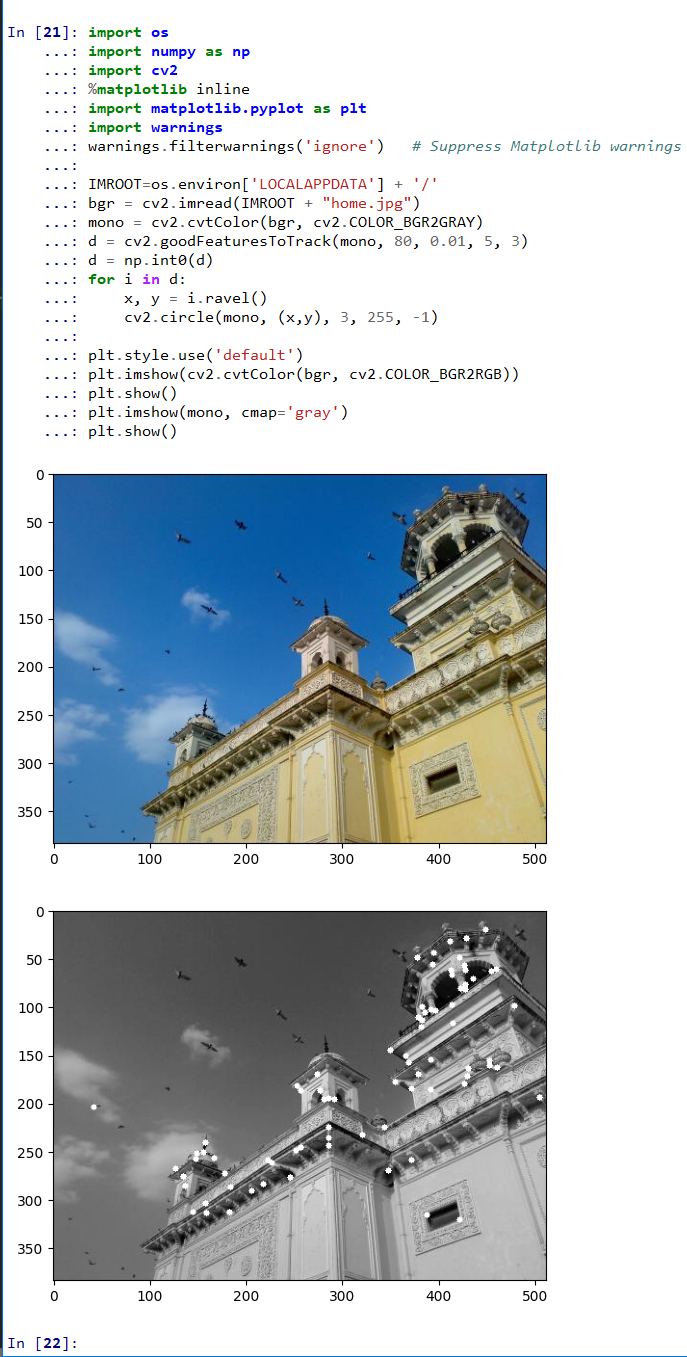
Task: Click the 500 x-axis tick of the color plot
Action: tap(535, 858)
